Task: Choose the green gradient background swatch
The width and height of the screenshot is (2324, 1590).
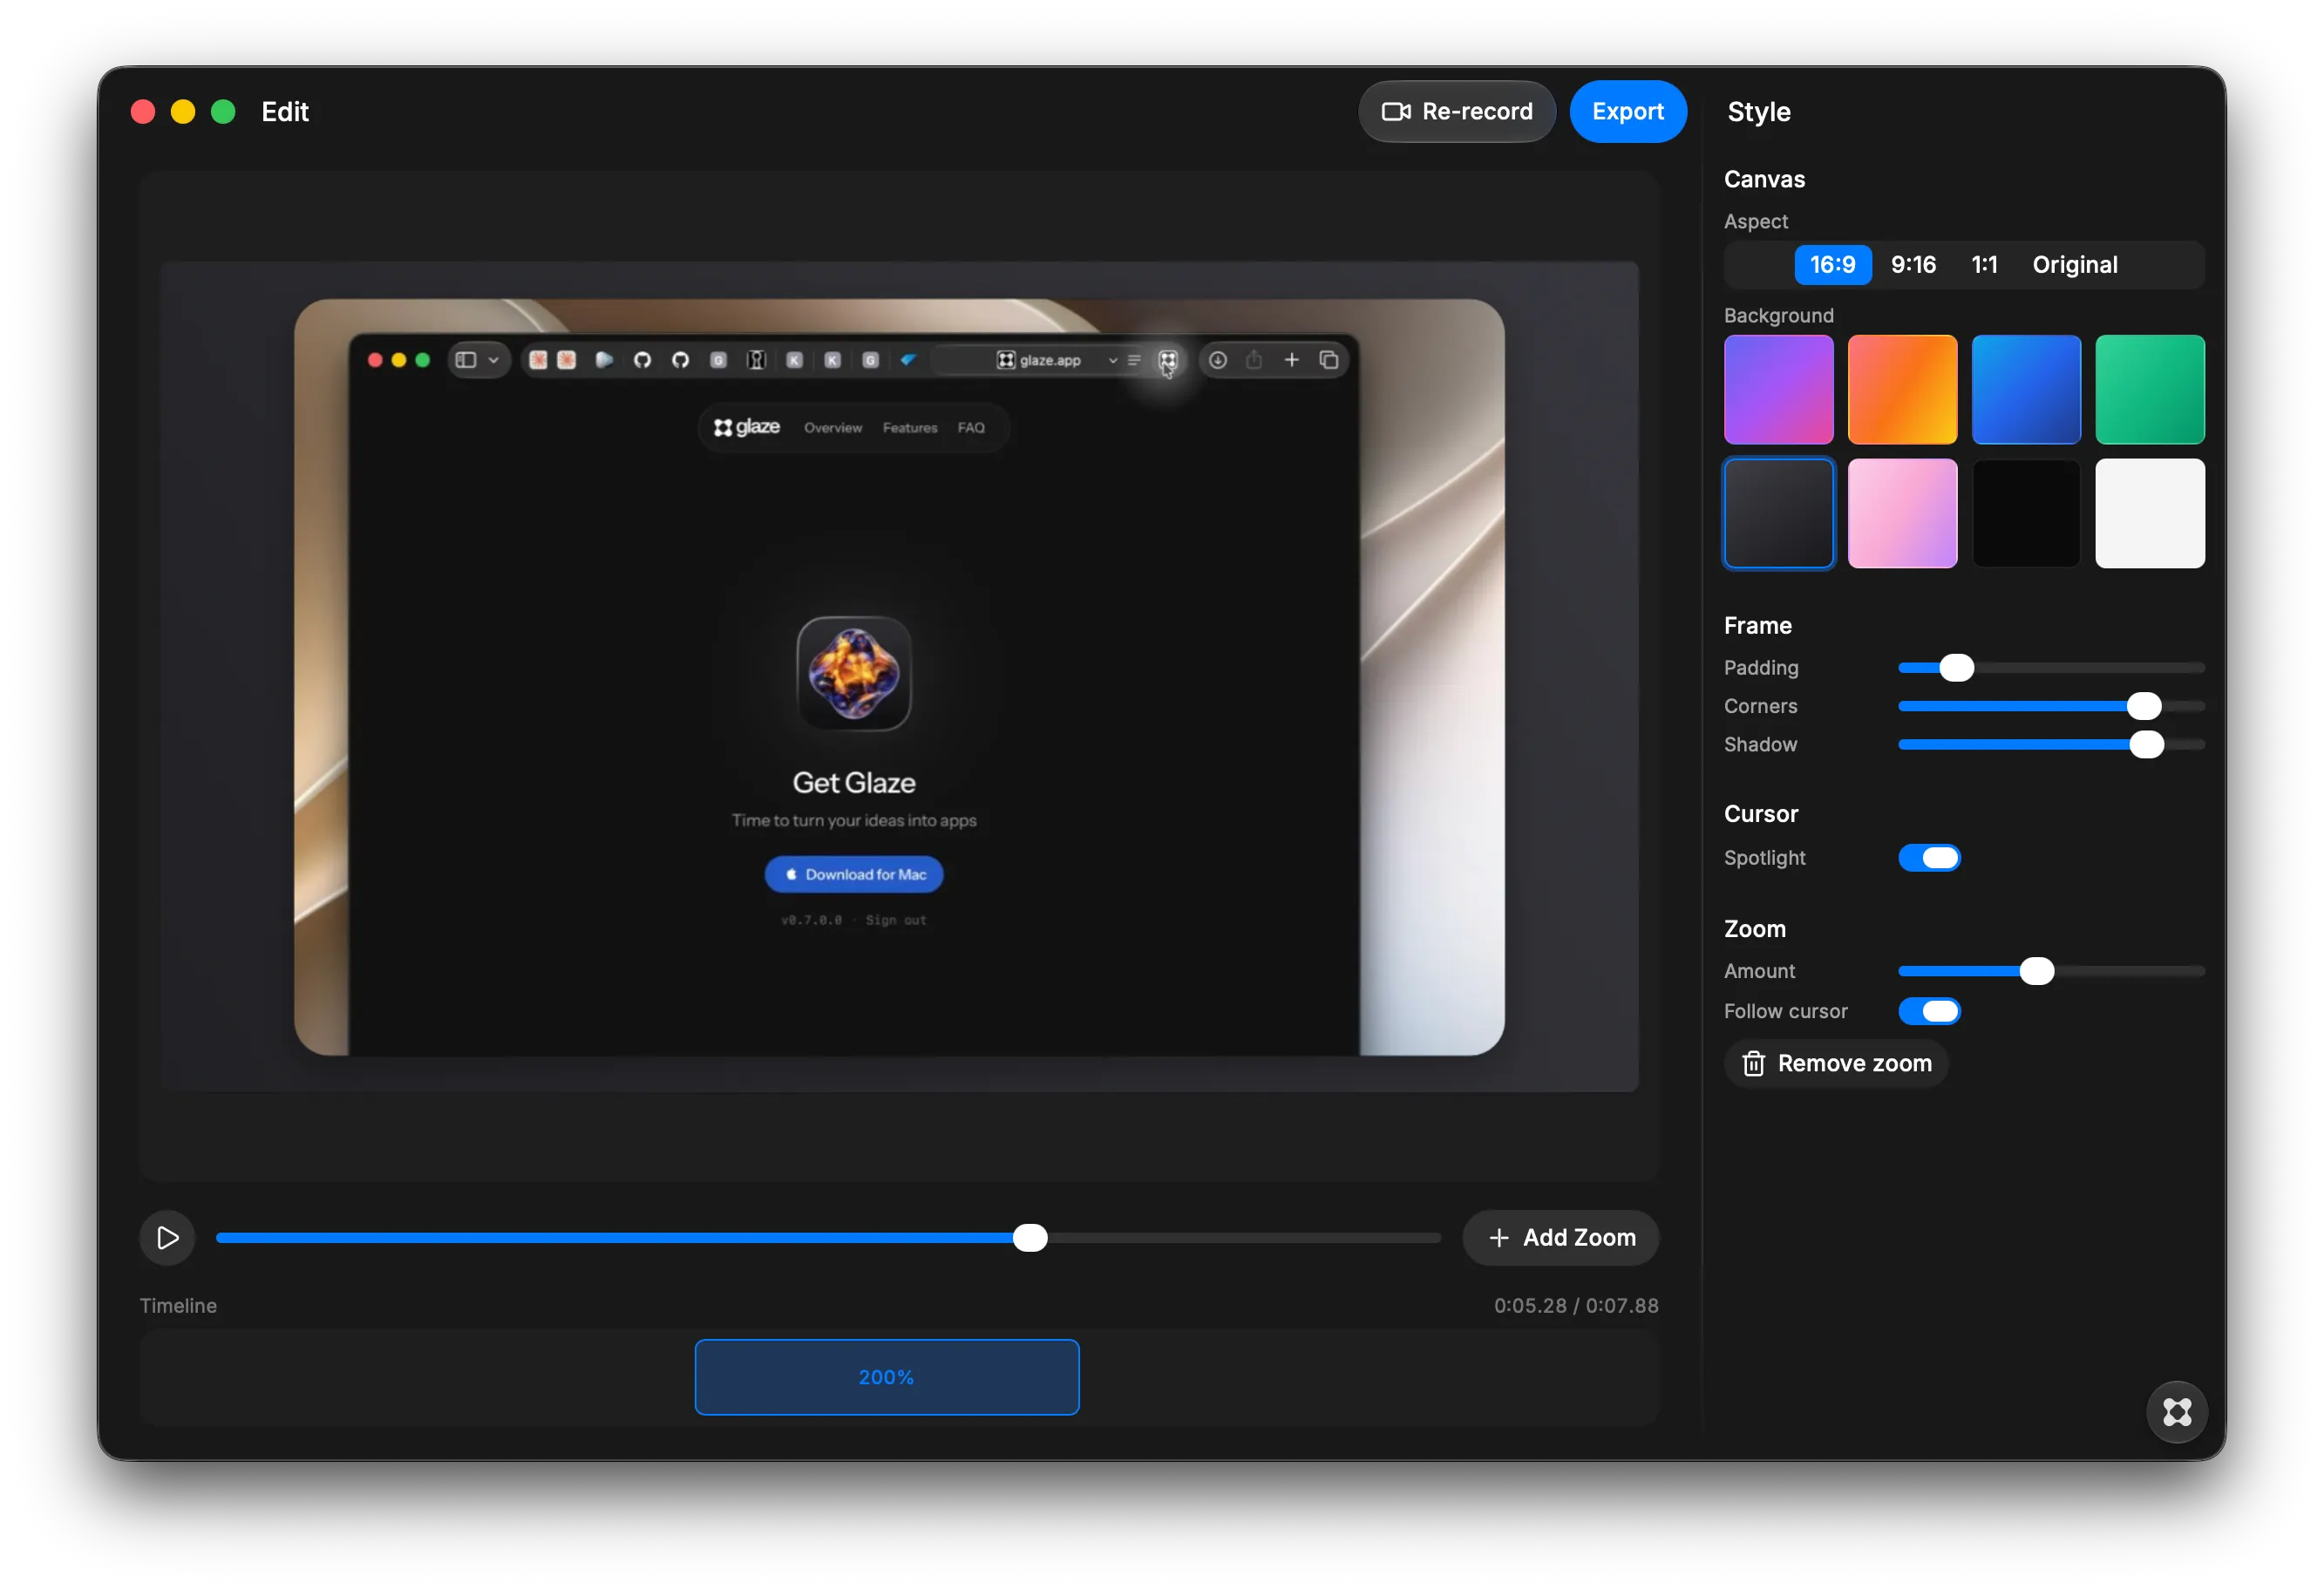Action: pyautogui.click(x=2150, y=389)
